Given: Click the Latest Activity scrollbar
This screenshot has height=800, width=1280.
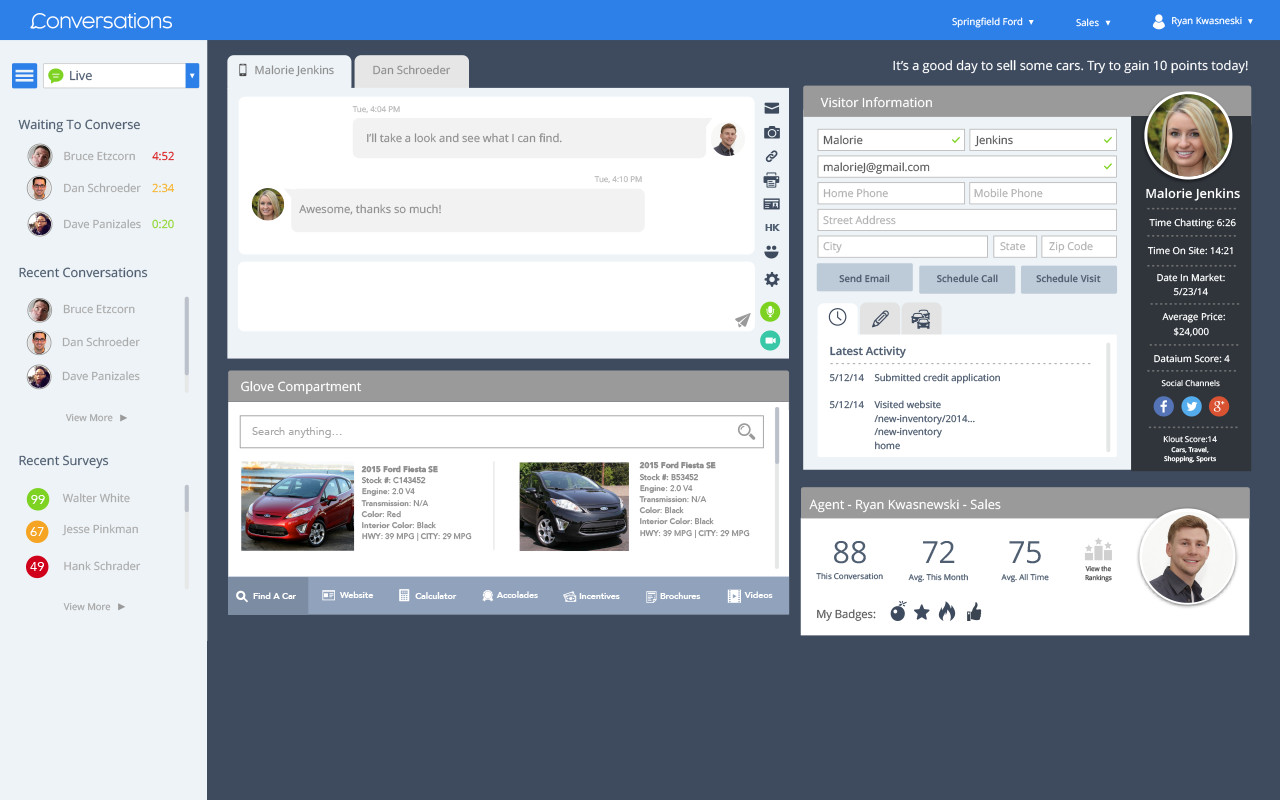Looking at the screenshot, I should click(1108, 397).
